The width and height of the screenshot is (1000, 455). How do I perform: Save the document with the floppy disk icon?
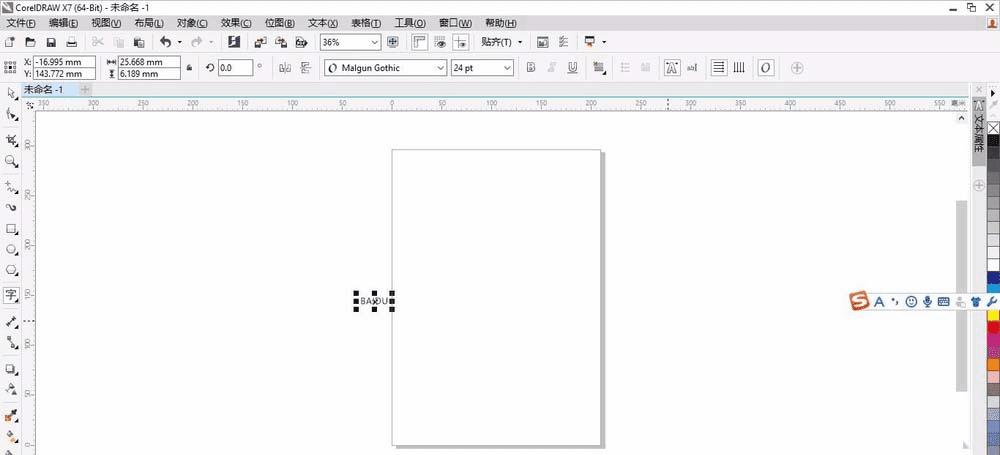tap(51, 42)
